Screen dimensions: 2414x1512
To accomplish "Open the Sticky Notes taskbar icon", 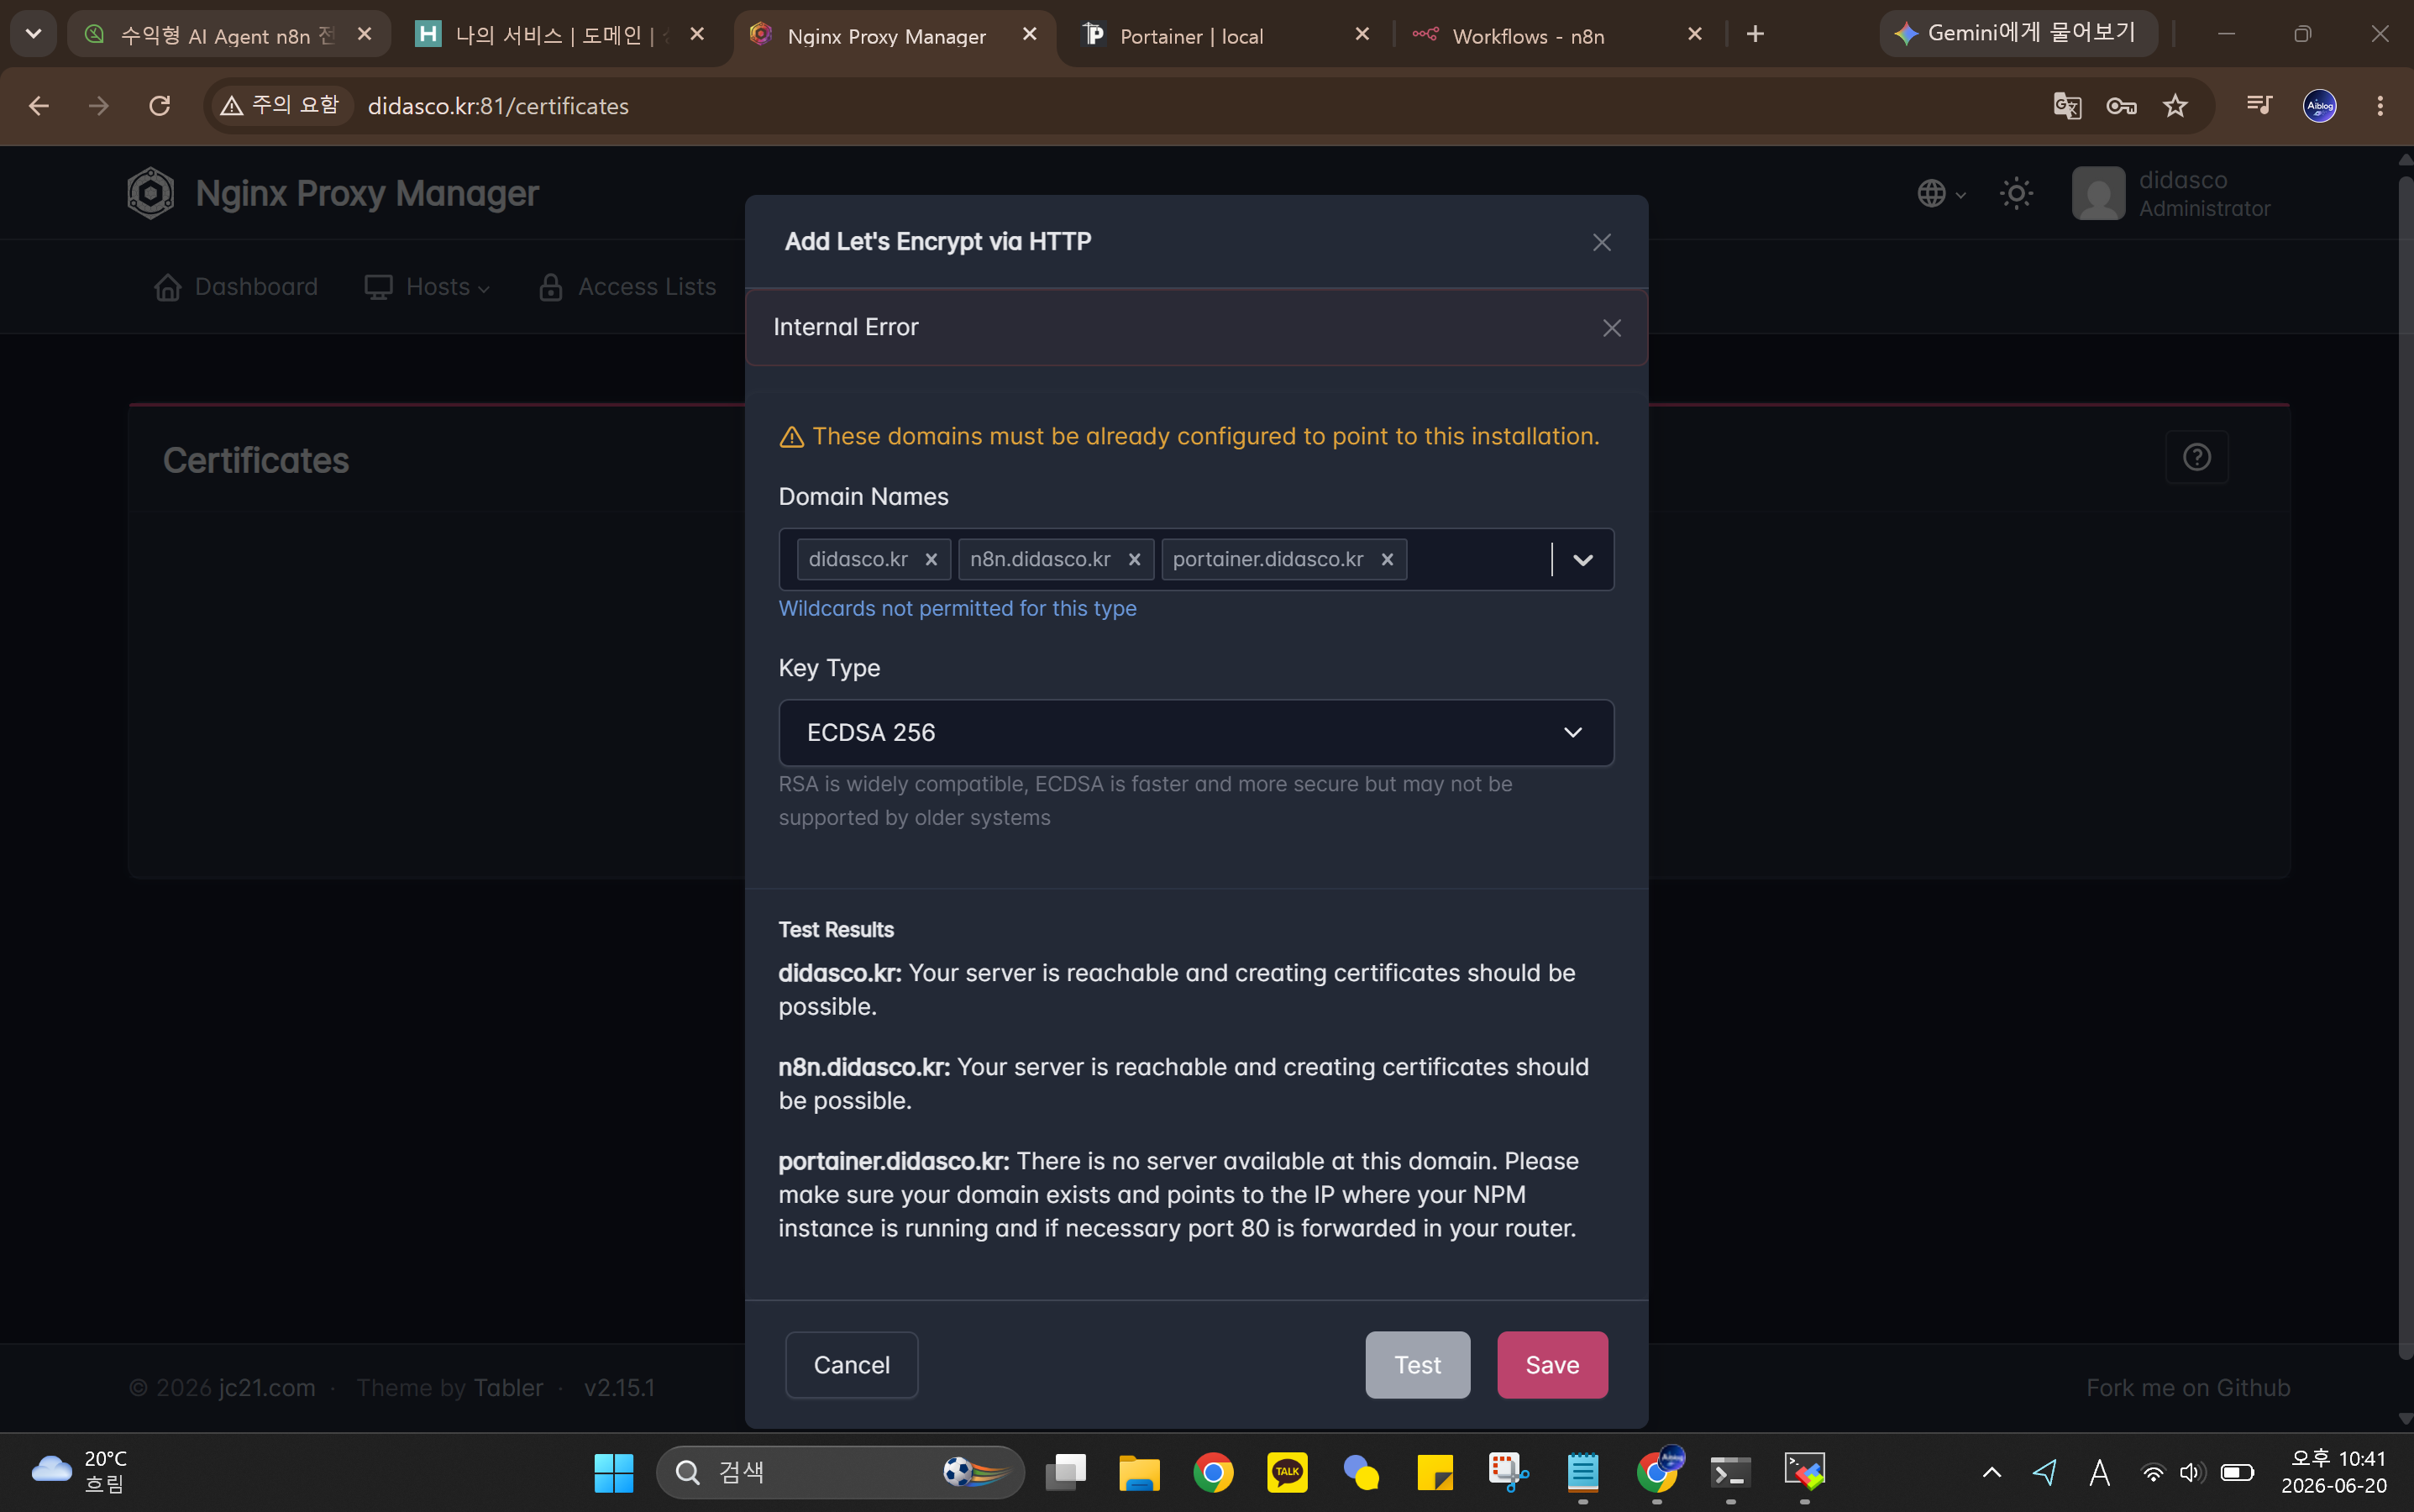I will pos(1435,1472).
